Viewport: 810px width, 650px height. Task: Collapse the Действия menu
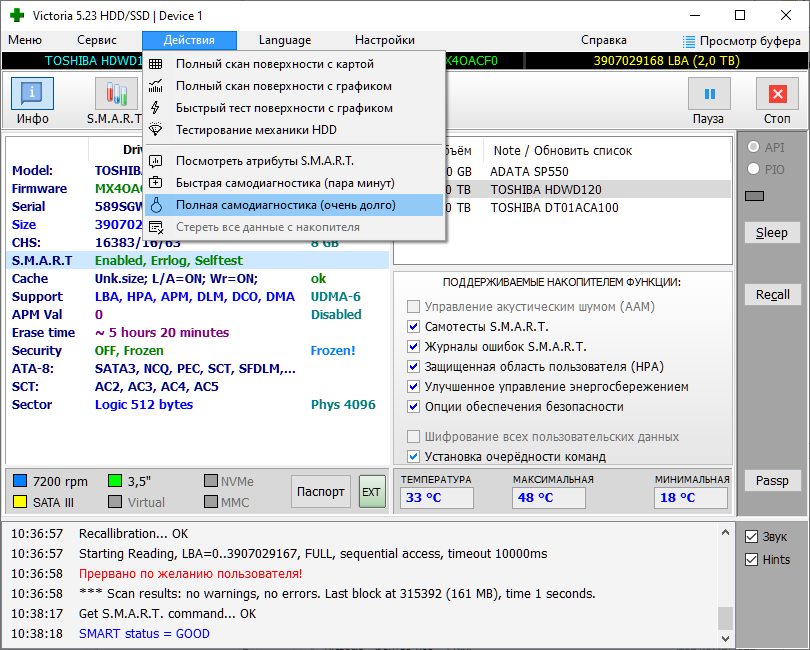pyautogui.click(x=189, y=40)
